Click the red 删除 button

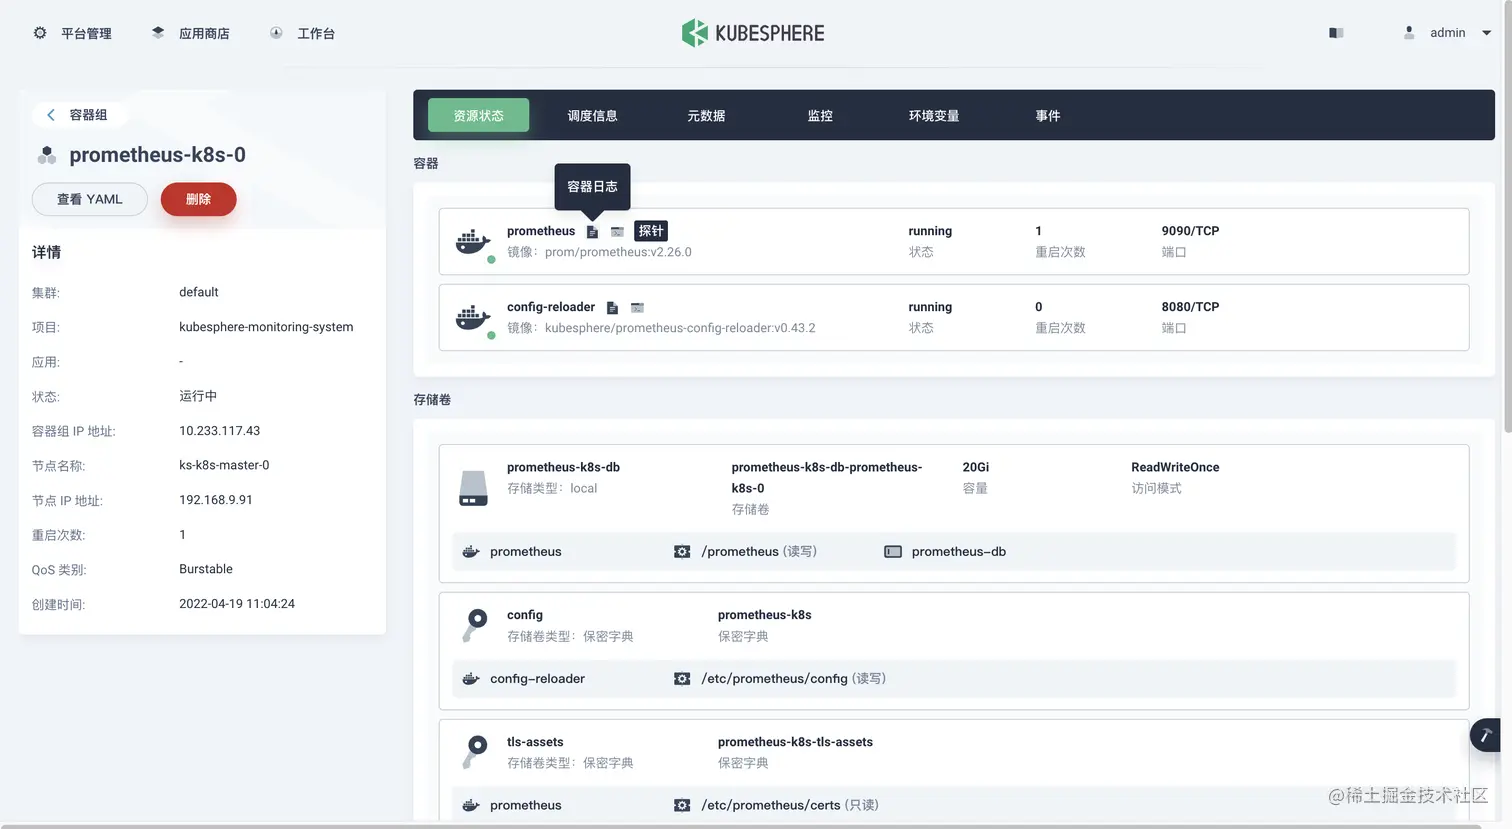pyautogui.click(x=198, y=199)
